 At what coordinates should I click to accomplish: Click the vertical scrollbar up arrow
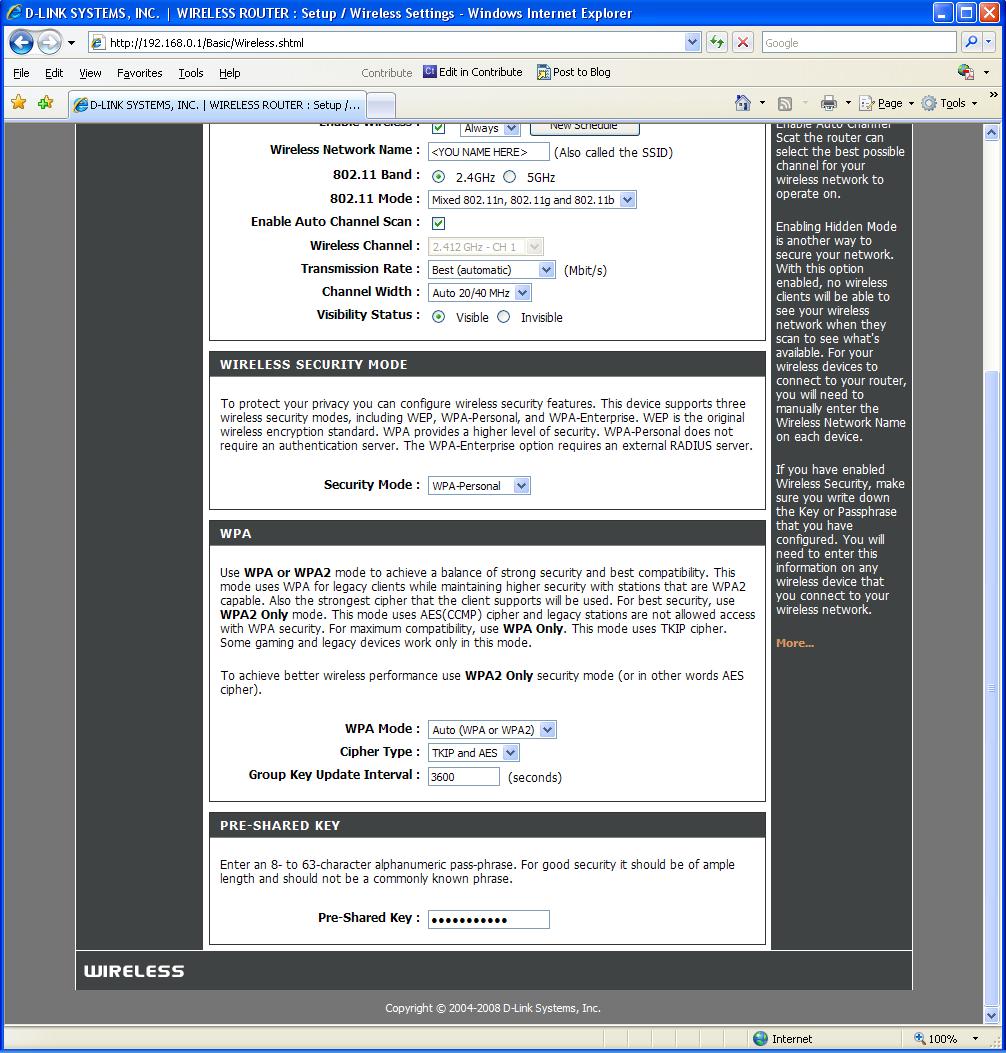(x=992, y=132)
